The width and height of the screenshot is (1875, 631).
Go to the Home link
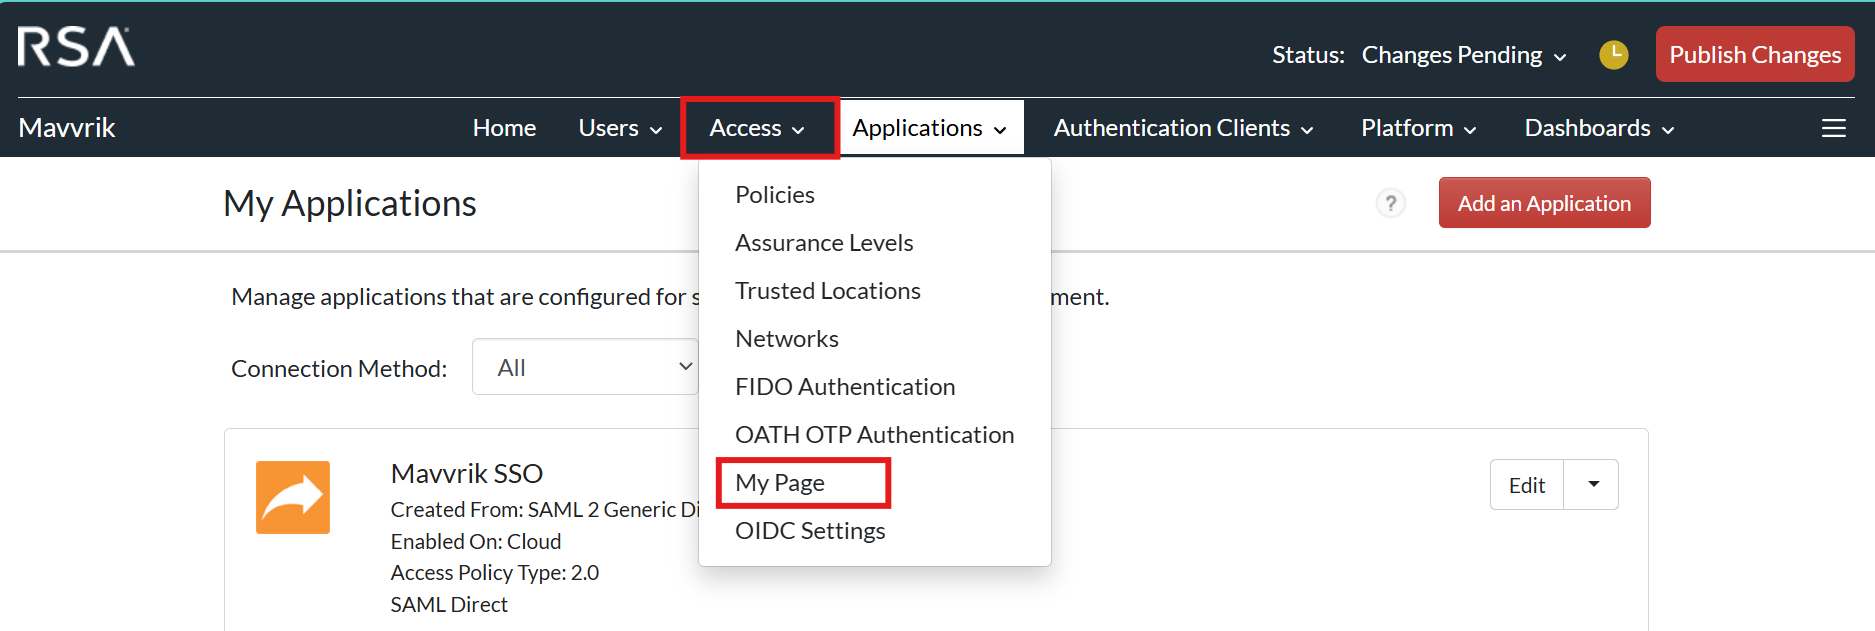click(504, 128)
